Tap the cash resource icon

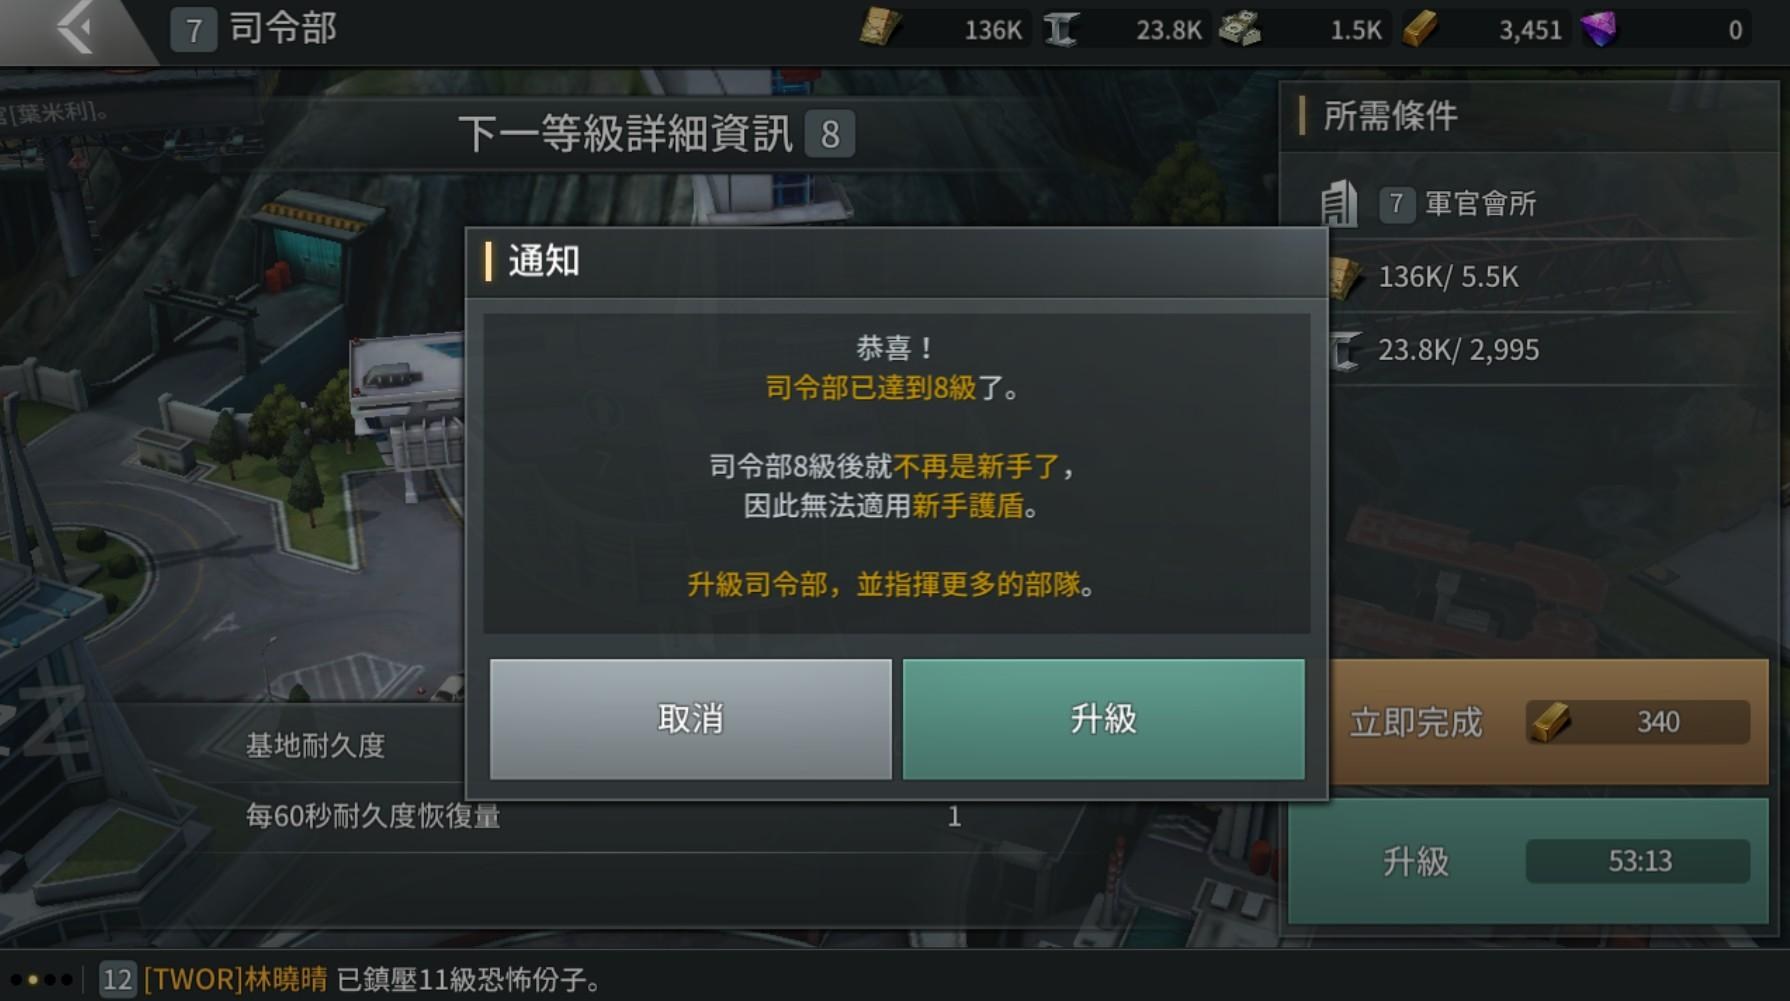[1240, 29]
